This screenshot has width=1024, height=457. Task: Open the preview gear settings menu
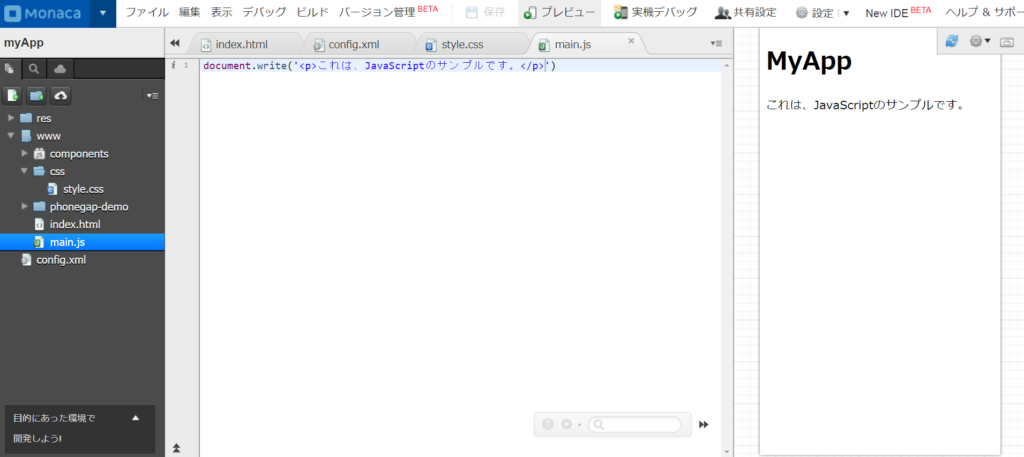point(979,41)
